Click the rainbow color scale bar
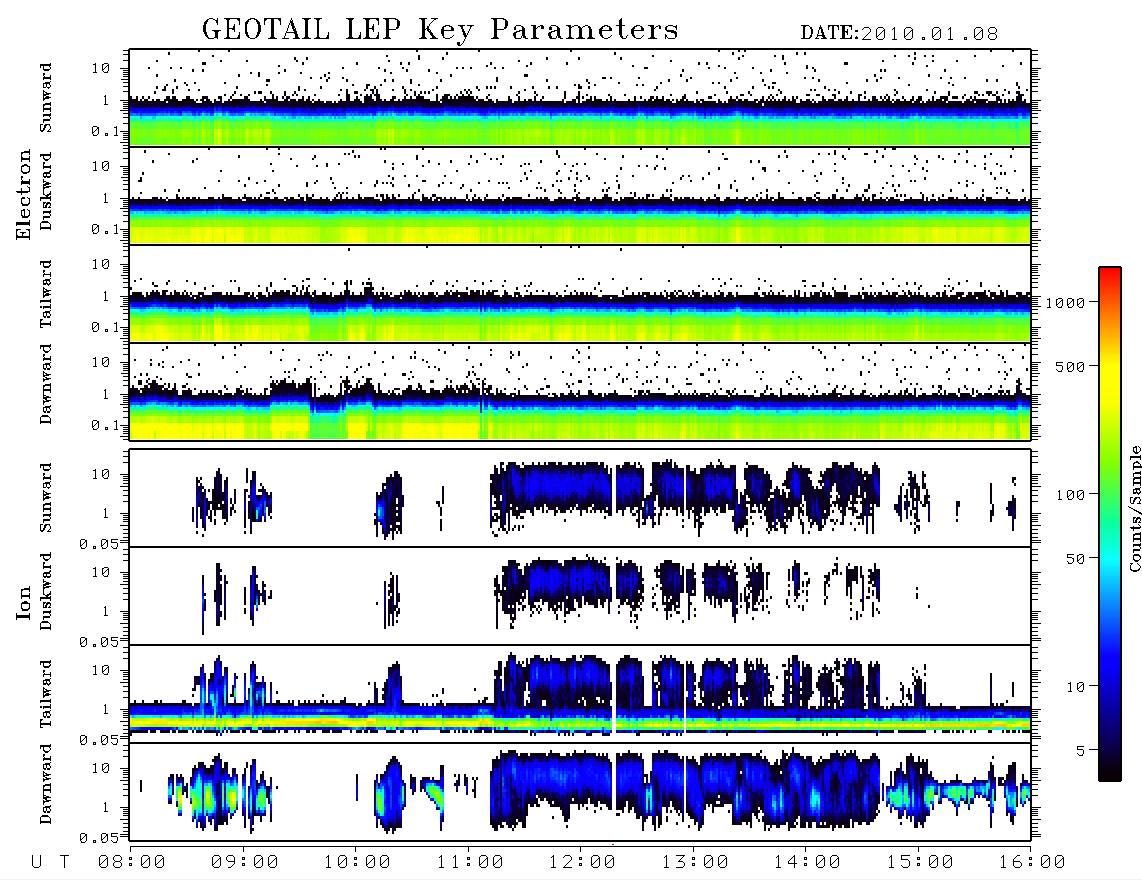Viewport: 1142px width, 880px height. coord(1110,525)
